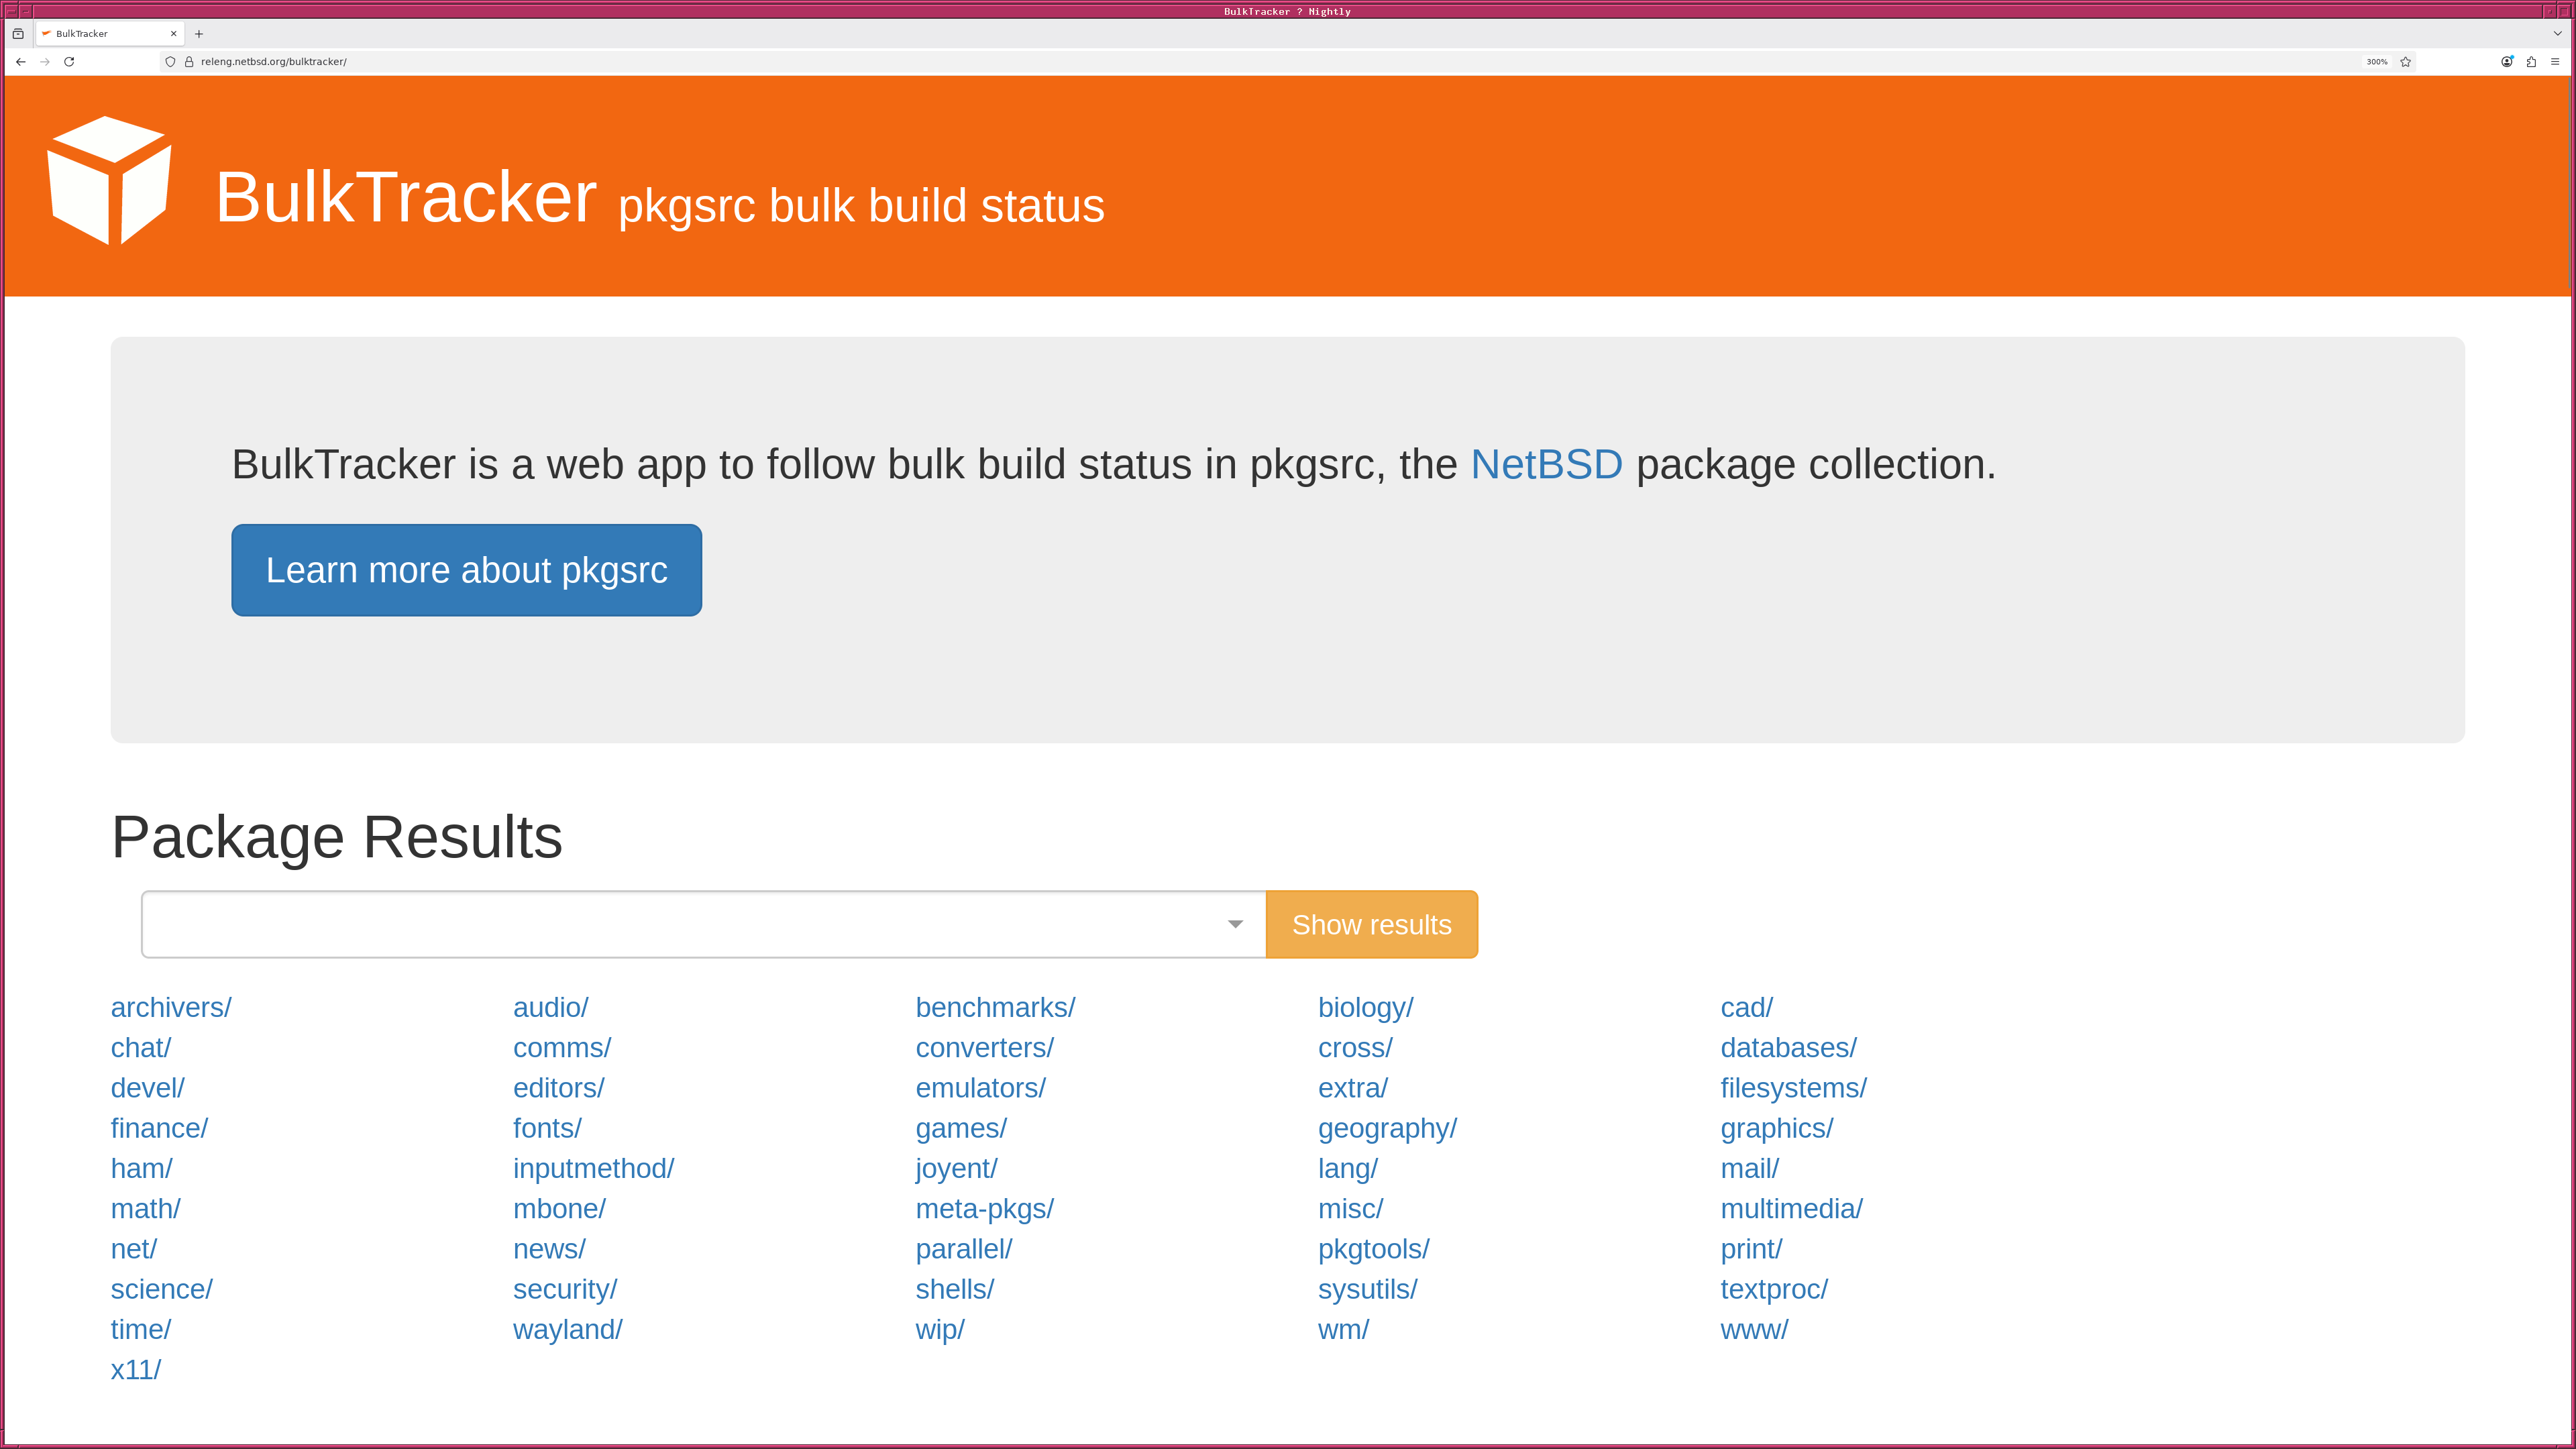
Task: Open the devel/ category
Action: [x=148, y=1088]
